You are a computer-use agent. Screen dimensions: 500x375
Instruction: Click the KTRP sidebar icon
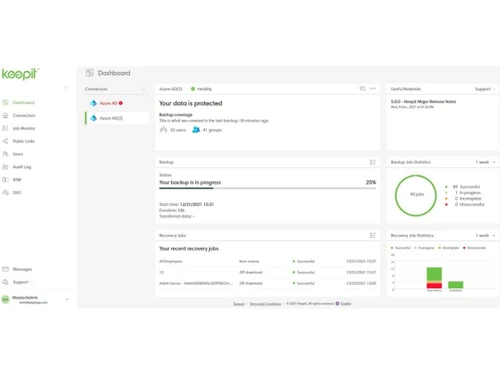click(x=5, y=180)
